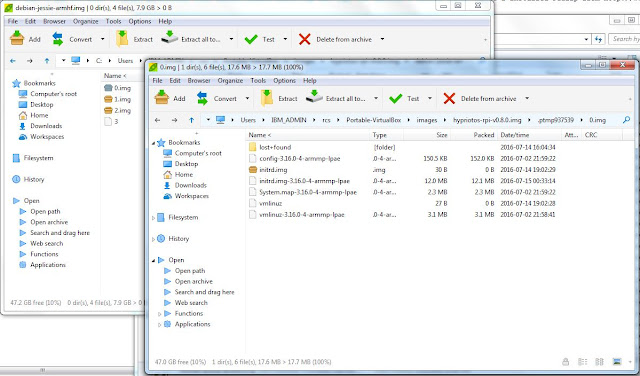This screenshot has height=376, width=640.
Task: Click Add icon in front 0.img window
Action: [x=162, y=98]
